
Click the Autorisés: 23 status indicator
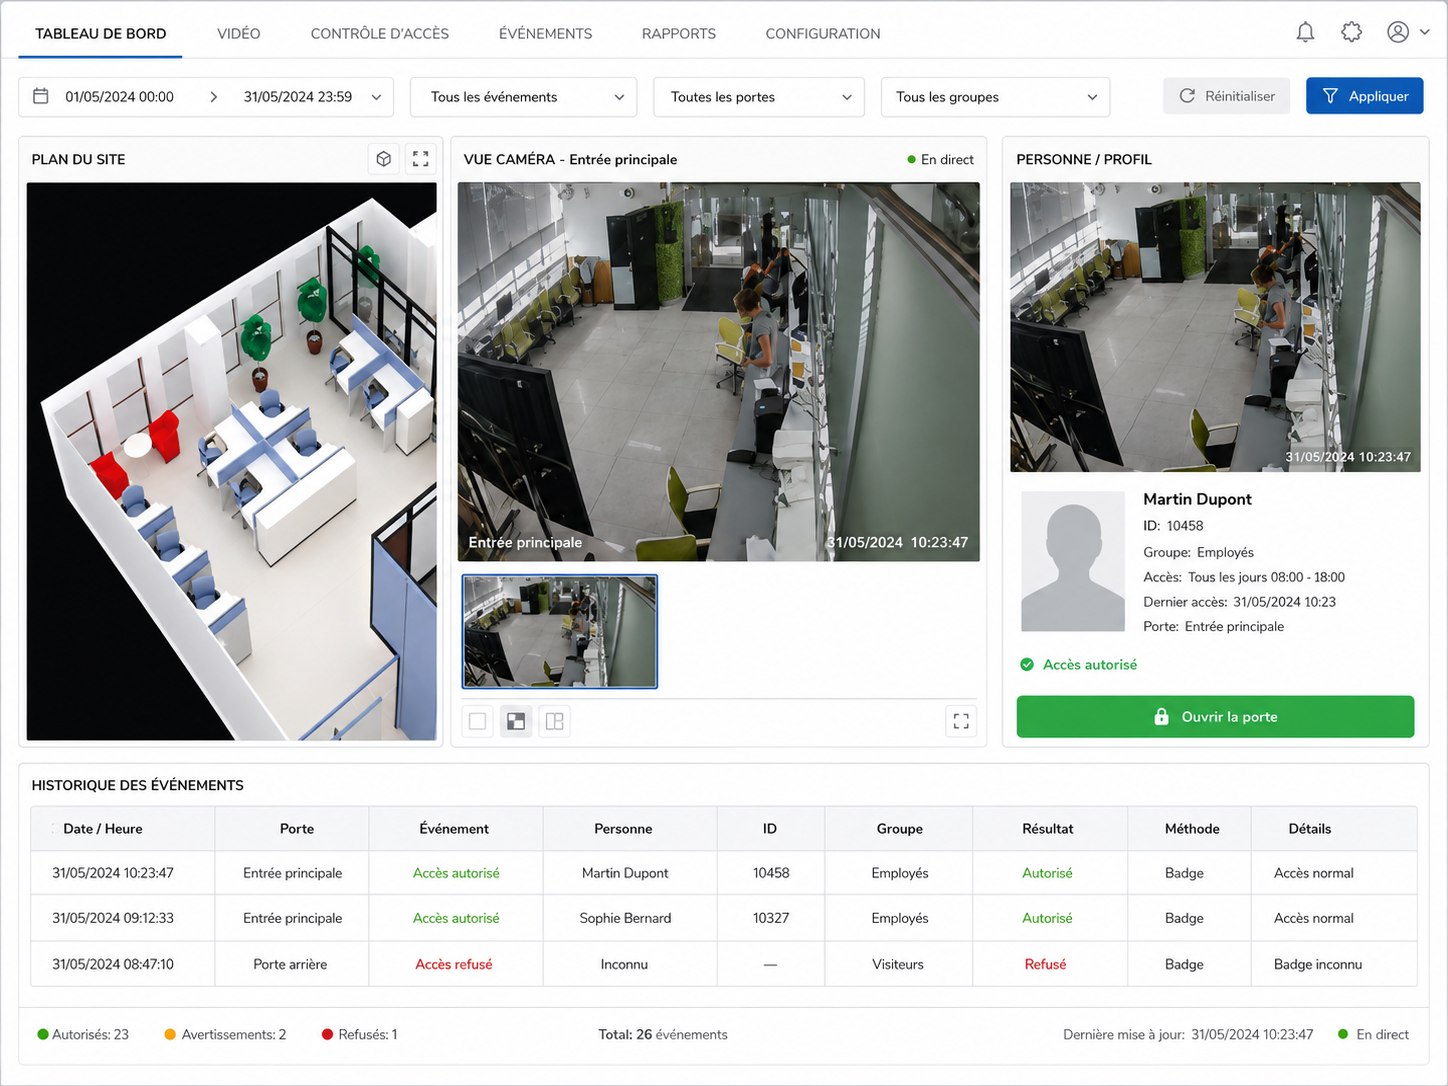coord(83,1034)
